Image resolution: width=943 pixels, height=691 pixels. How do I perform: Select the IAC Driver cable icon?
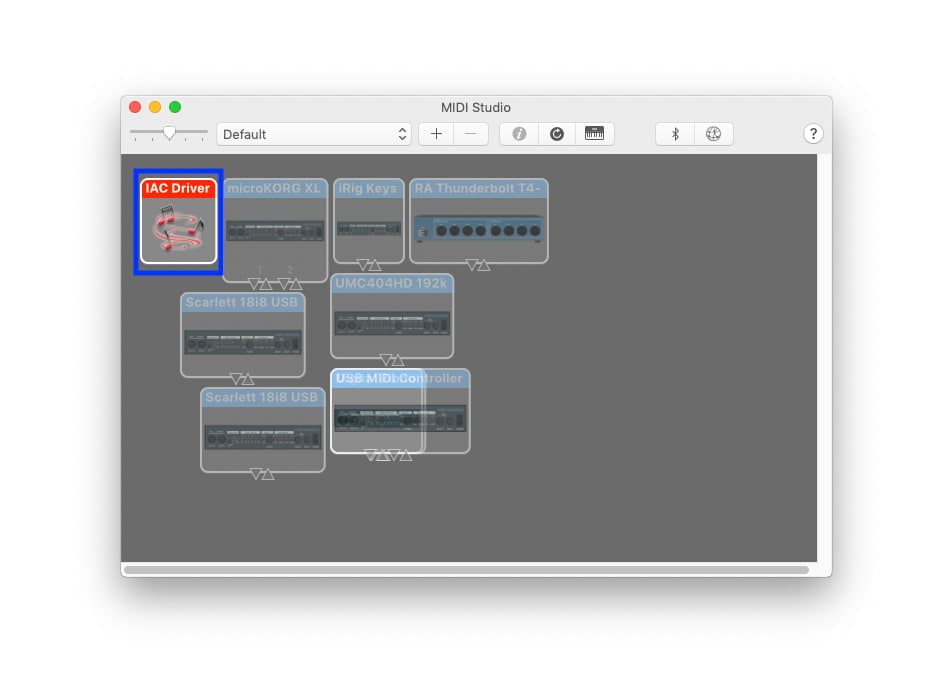(177, 222)
